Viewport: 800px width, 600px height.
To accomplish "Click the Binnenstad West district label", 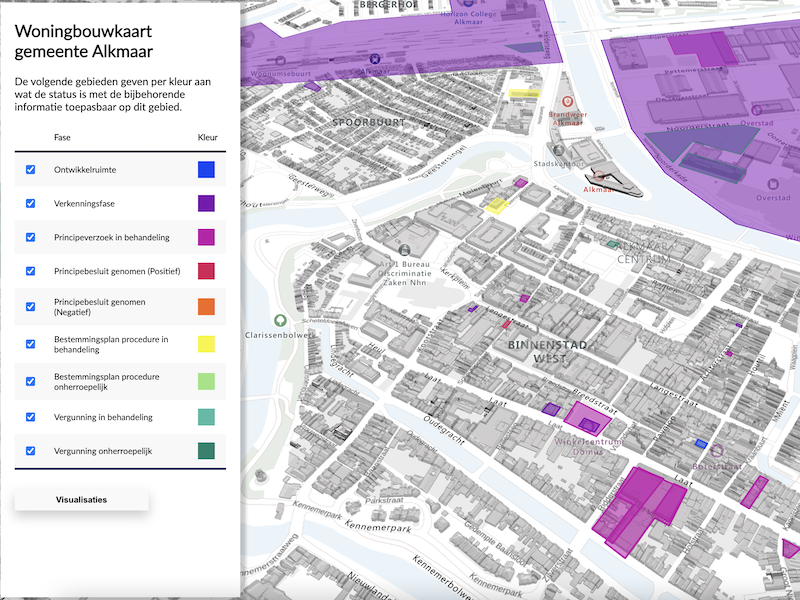I will [x=537, y=351].
